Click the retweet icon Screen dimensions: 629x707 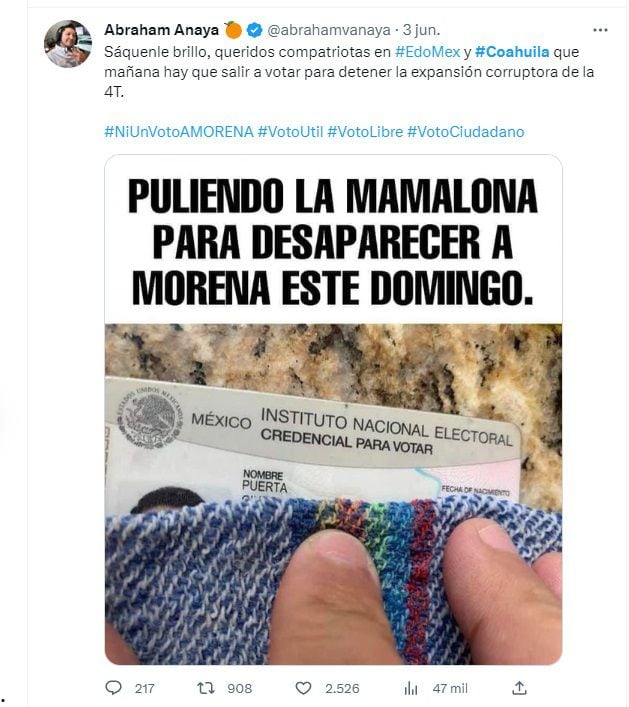point(206,688)
